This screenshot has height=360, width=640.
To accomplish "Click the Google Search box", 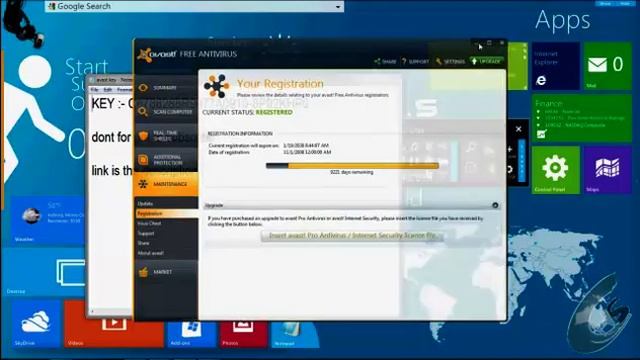I will [x=194, y=7].
